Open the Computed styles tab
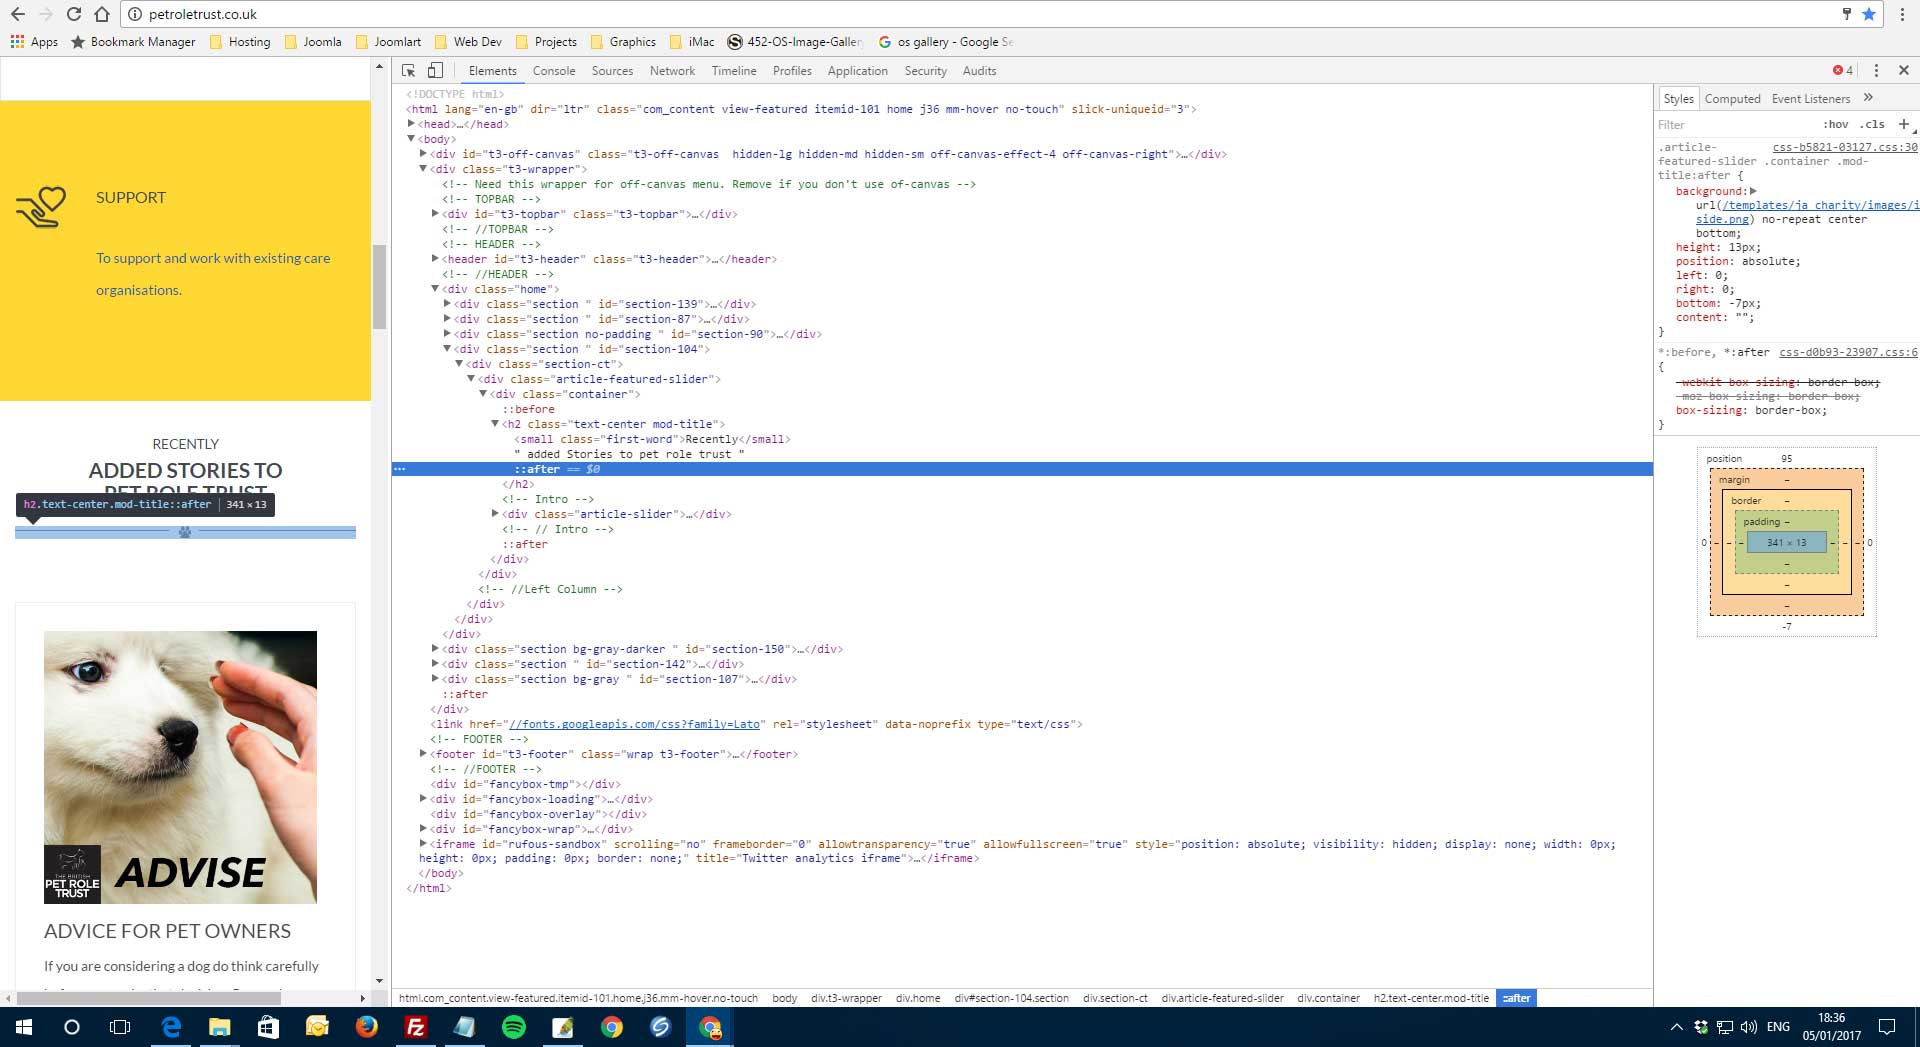The height and width of the screenshot is (1047, 1920). click(x=1732, y=99)
